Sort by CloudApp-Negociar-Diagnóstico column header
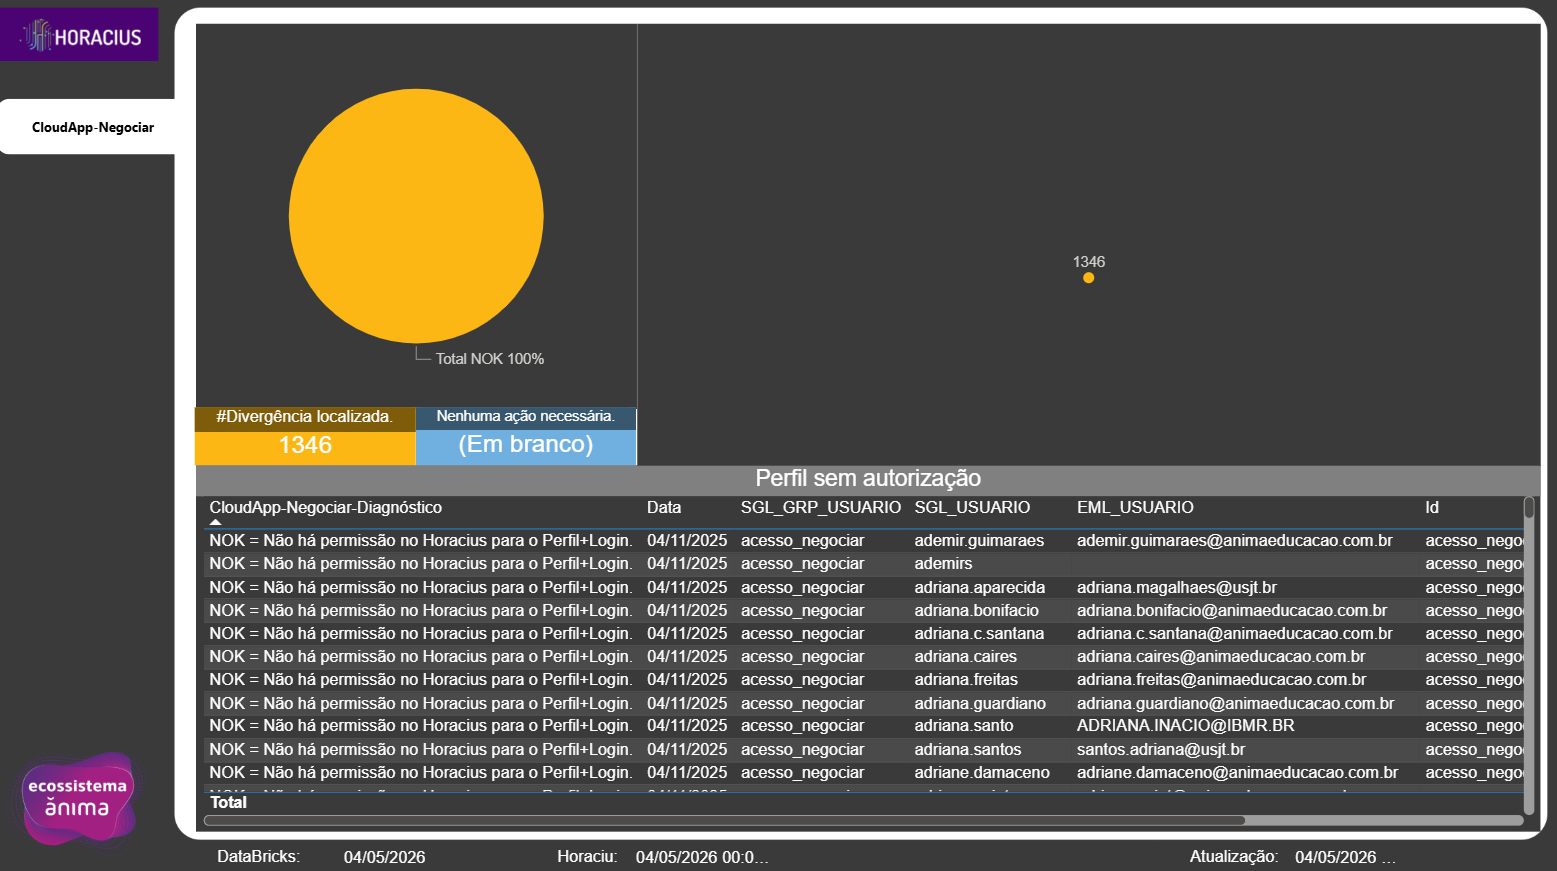Viewport: 1557px width, 871px height. pyautogui.click(x=326, y=508)
